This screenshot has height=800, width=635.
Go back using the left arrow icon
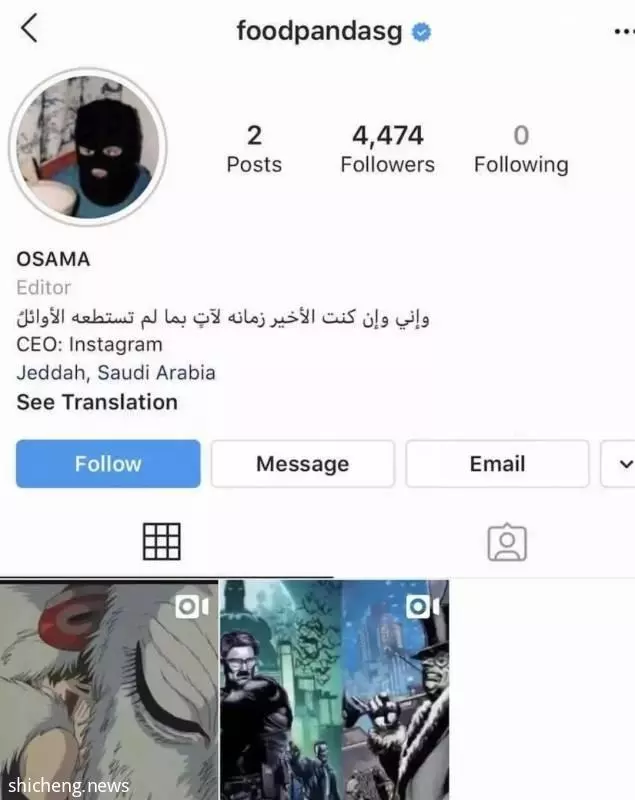point(29,28)
